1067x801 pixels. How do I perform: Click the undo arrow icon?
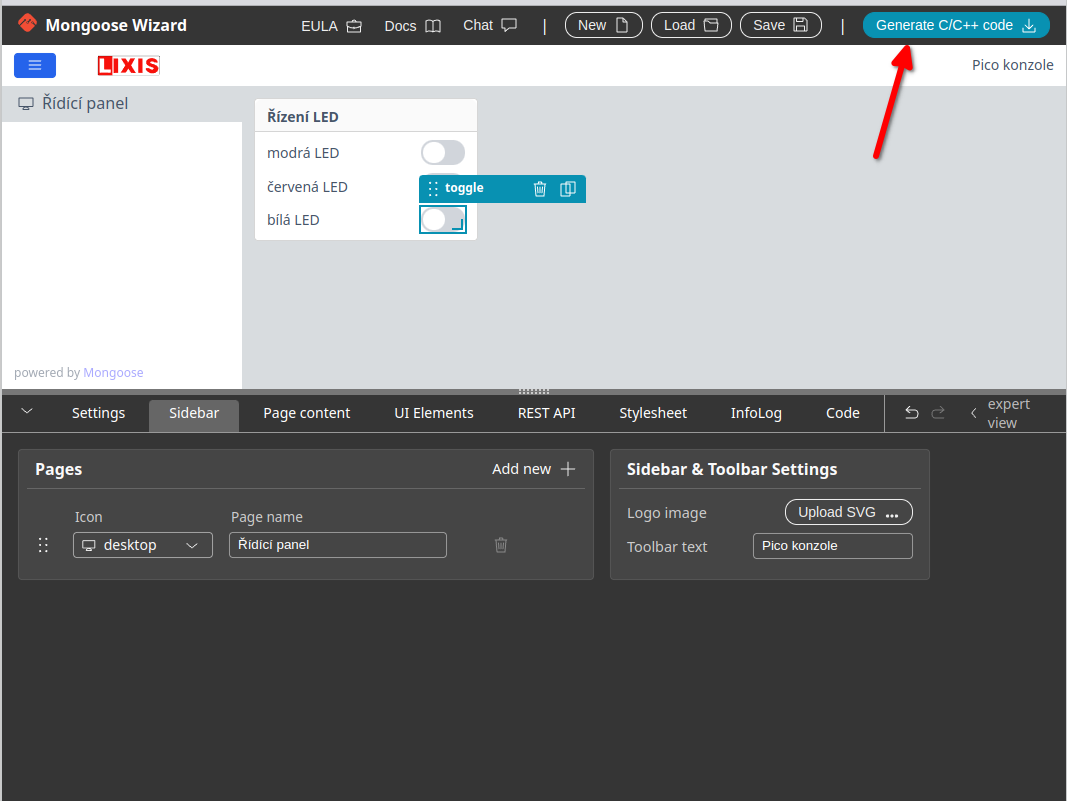point(912,413)
